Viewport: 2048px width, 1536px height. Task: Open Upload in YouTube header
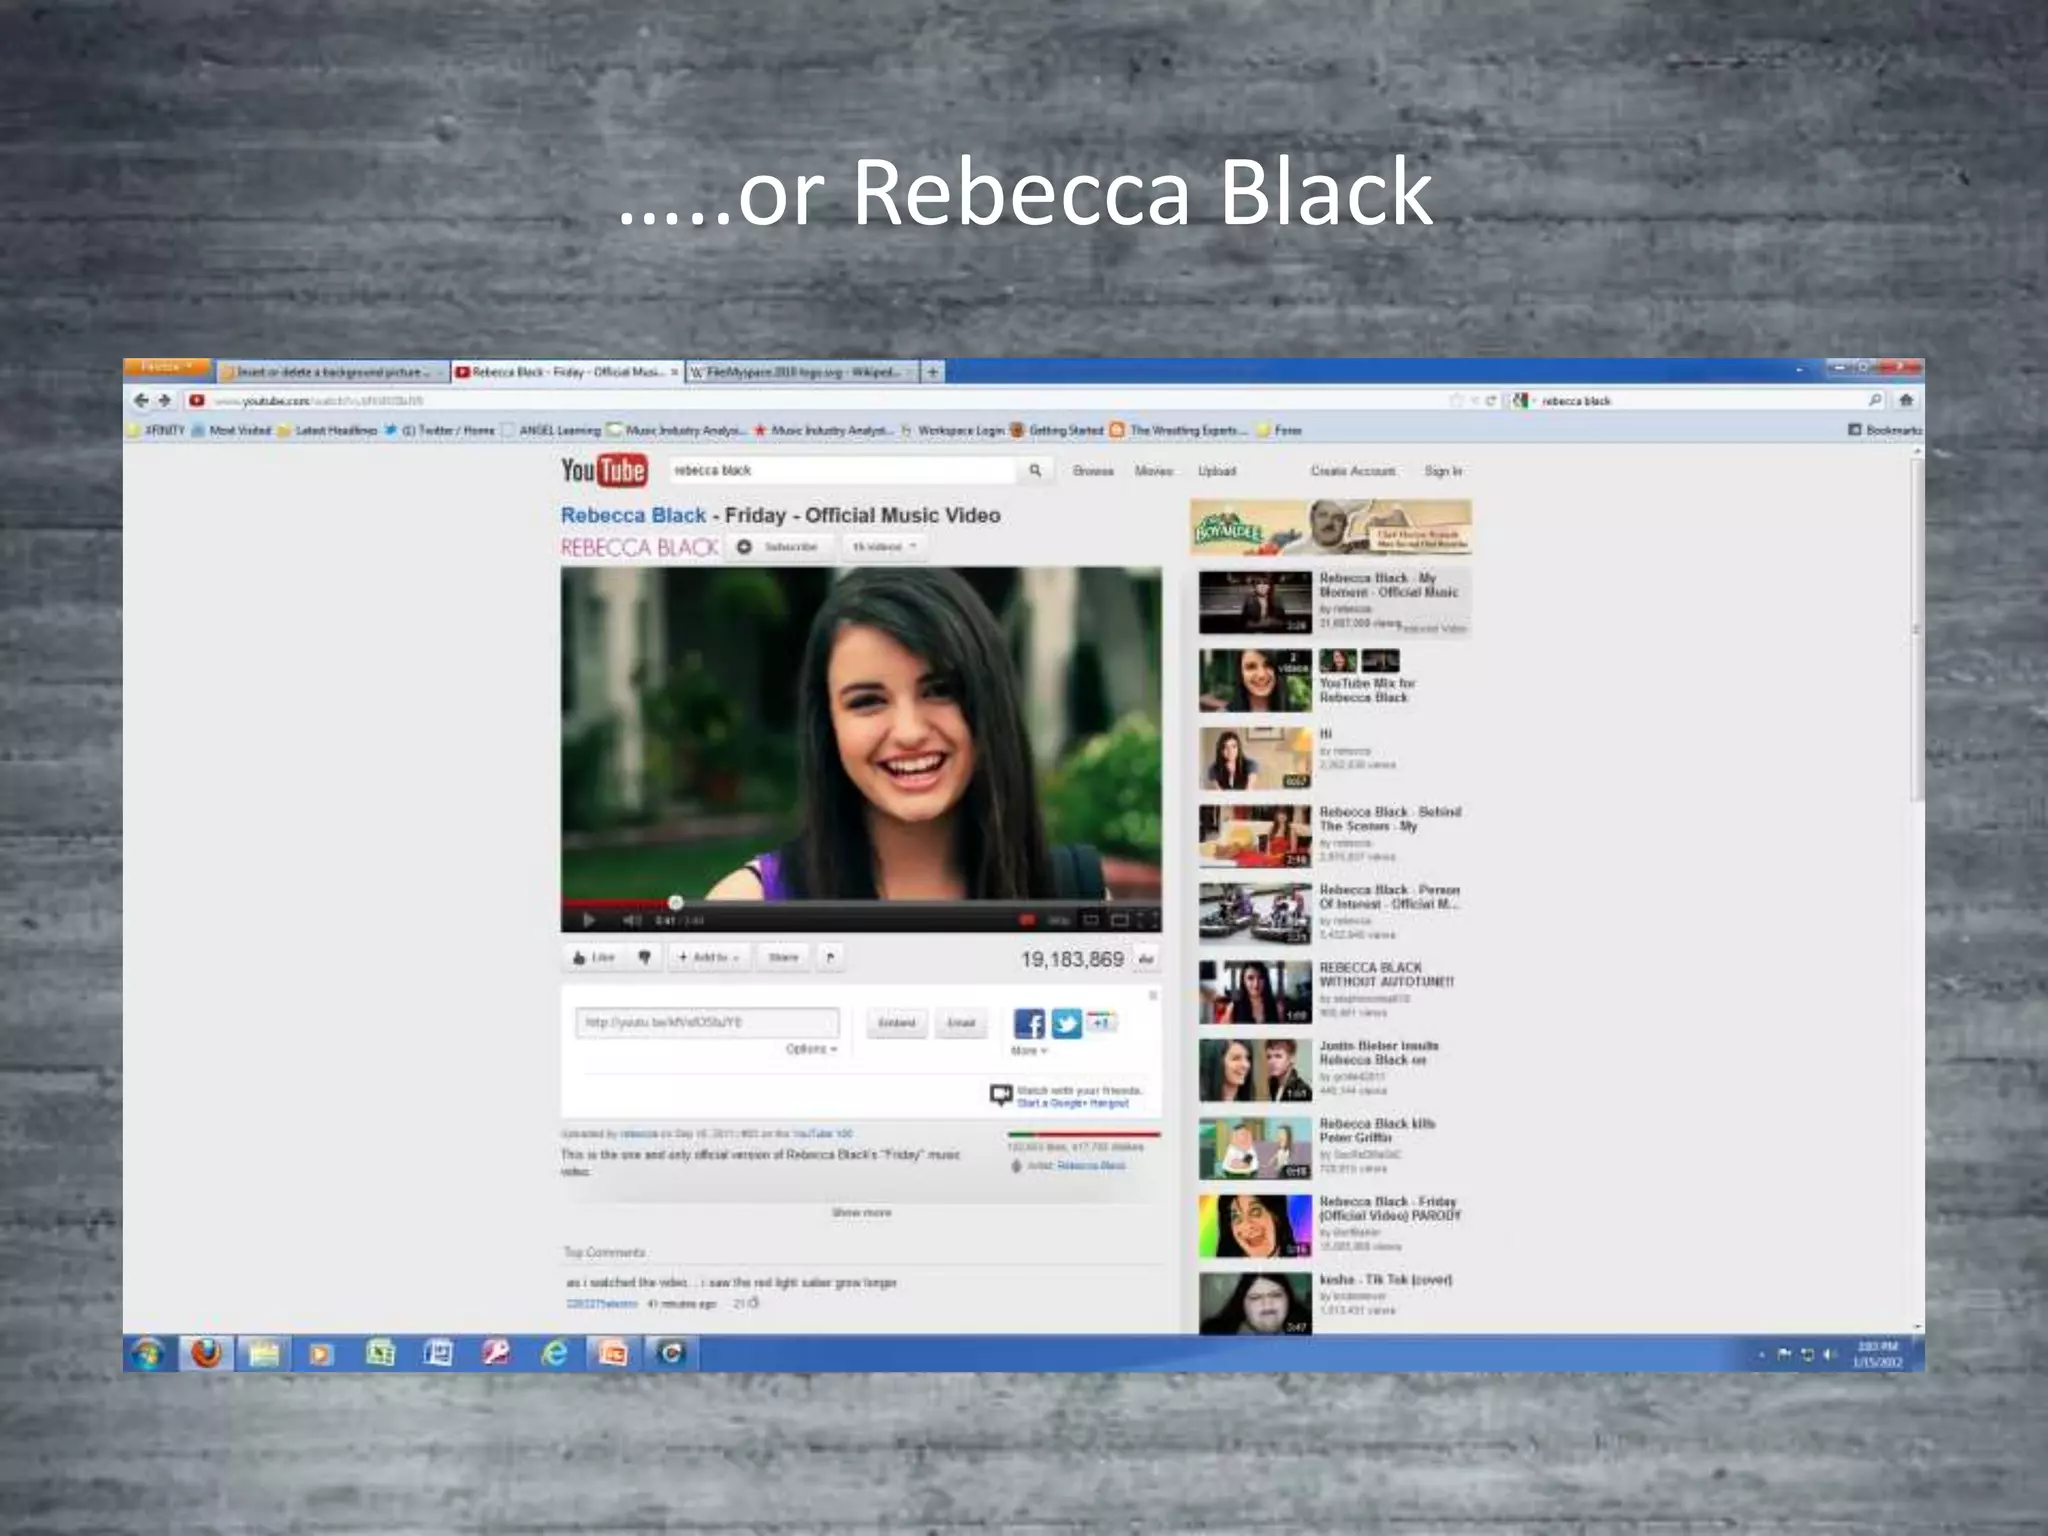tap(1217, 471)
